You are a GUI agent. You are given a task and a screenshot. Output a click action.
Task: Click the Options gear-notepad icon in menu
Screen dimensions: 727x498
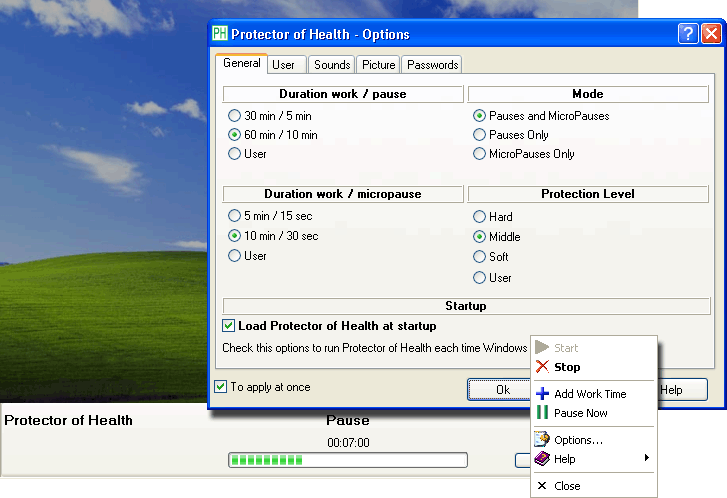(x=542, y=439)
